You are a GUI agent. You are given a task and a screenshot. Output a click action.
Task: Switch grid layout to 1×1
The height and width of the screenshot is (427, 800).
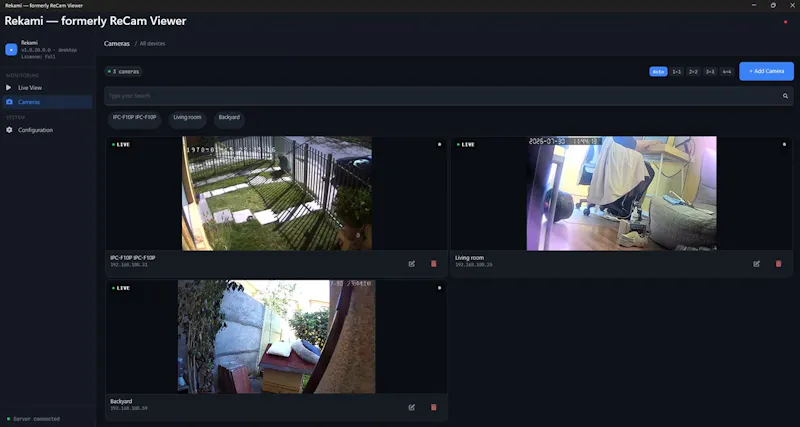tap(677, 72)
